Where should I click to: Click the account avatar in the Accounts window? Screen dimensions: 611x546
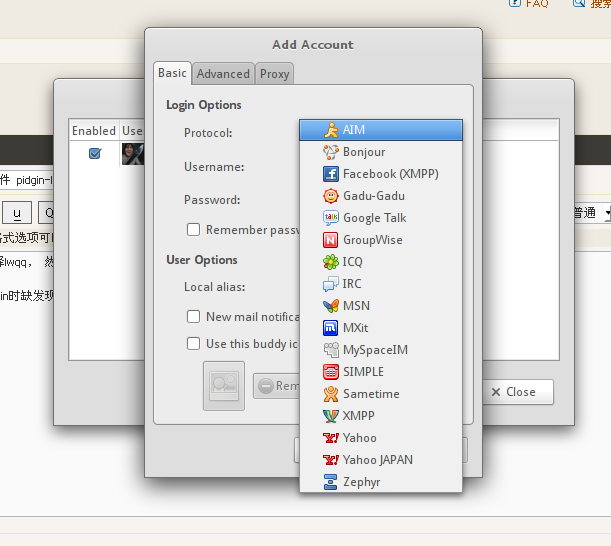tap(132, 154)
